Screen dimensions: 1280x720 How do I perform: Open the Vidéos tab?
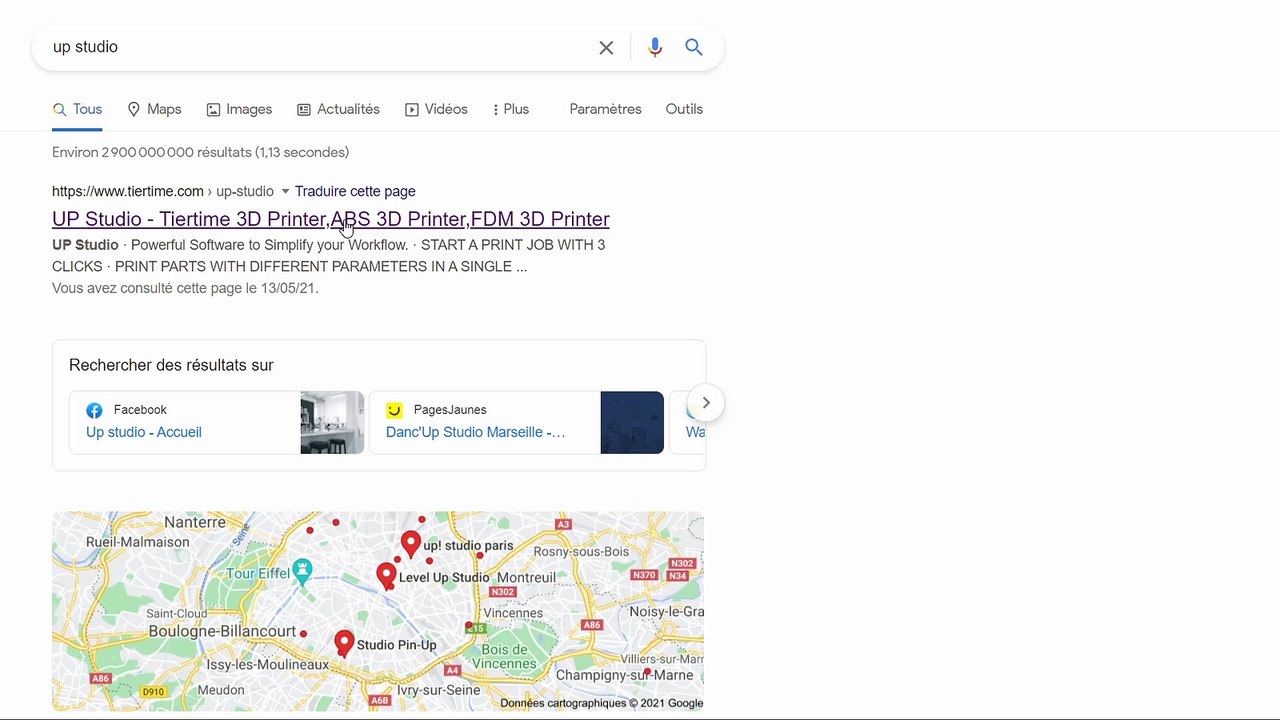click(x=436, y=109)
